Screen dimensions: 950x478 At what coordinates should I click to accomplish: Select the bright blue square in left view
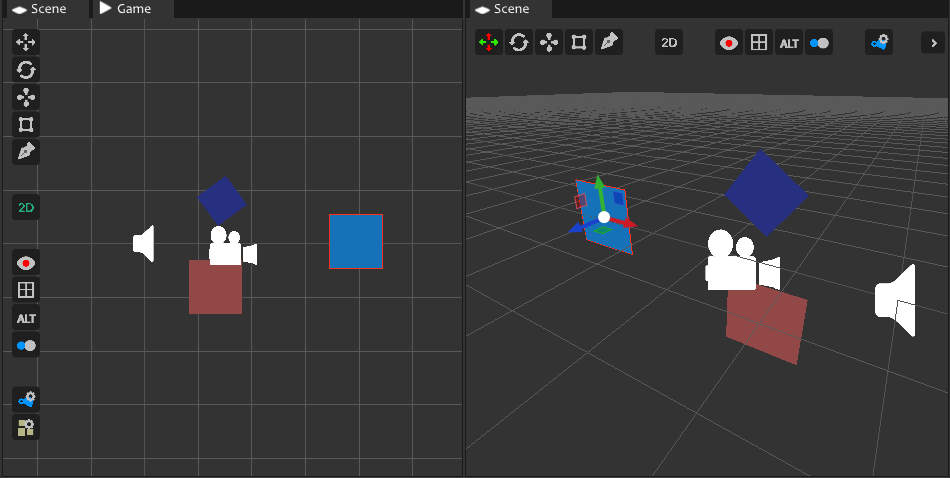(356, 241)
